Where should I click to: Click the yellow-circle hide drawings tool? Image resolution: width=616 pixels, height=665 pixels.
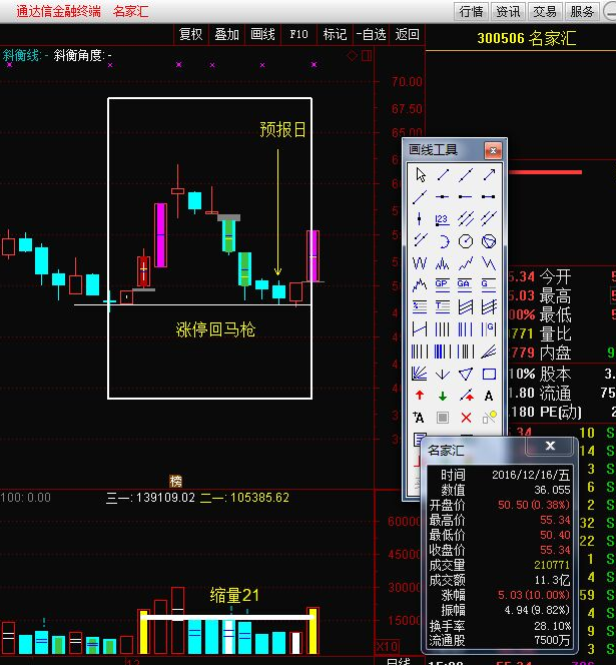click(x=489, y=417)
